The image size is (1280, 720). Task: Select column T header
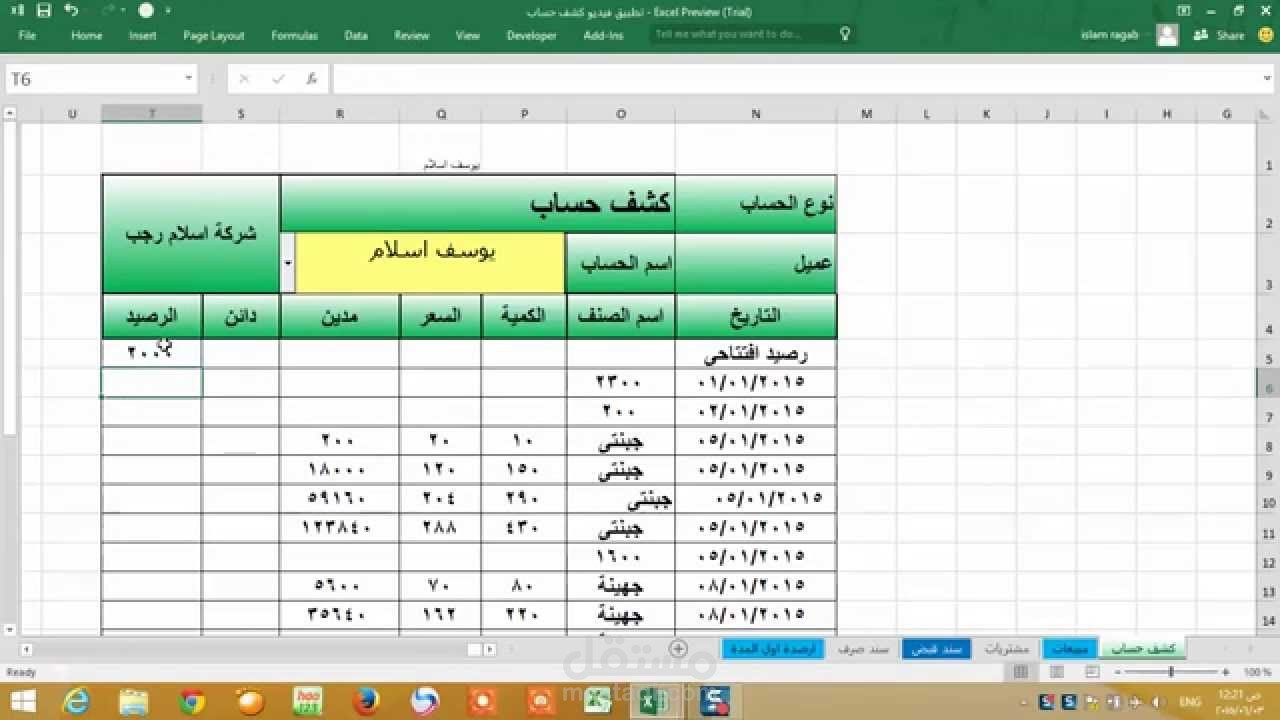pos(152,114)
